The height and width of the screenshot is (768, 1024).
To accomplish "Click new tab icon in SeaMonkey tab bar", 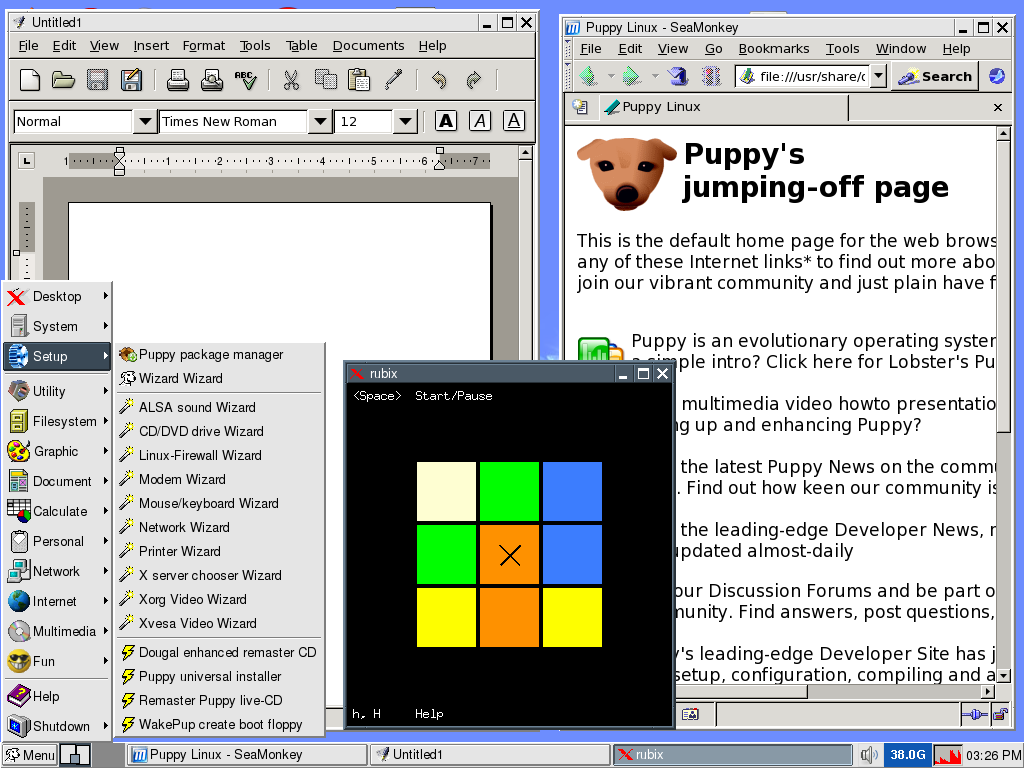I will coord(580,107).
